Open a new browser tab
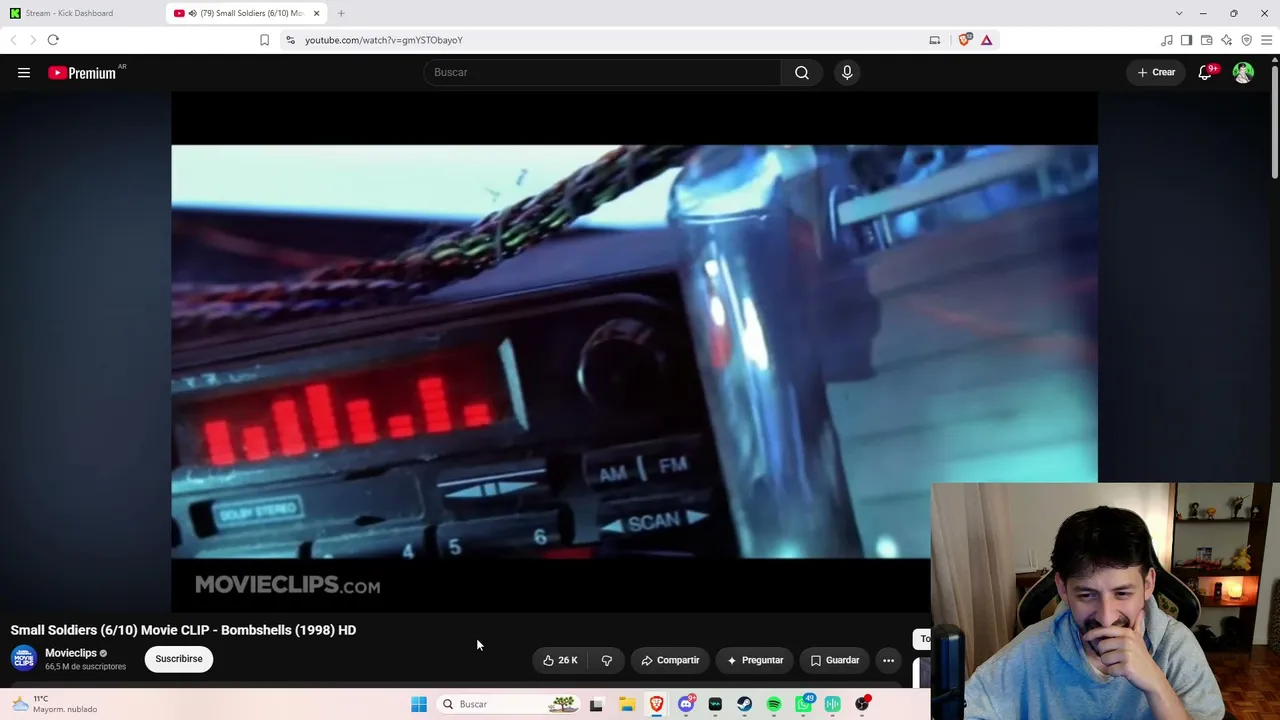Viewport: 1280px width, 720px height. click(x=341, y=13)
